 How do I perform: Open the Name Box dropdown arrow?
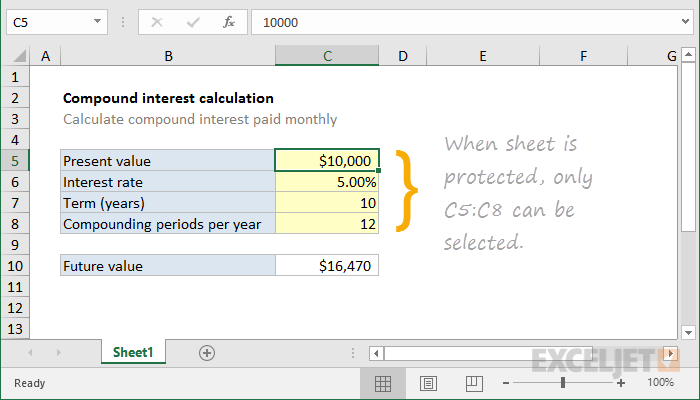pos(97,21)
